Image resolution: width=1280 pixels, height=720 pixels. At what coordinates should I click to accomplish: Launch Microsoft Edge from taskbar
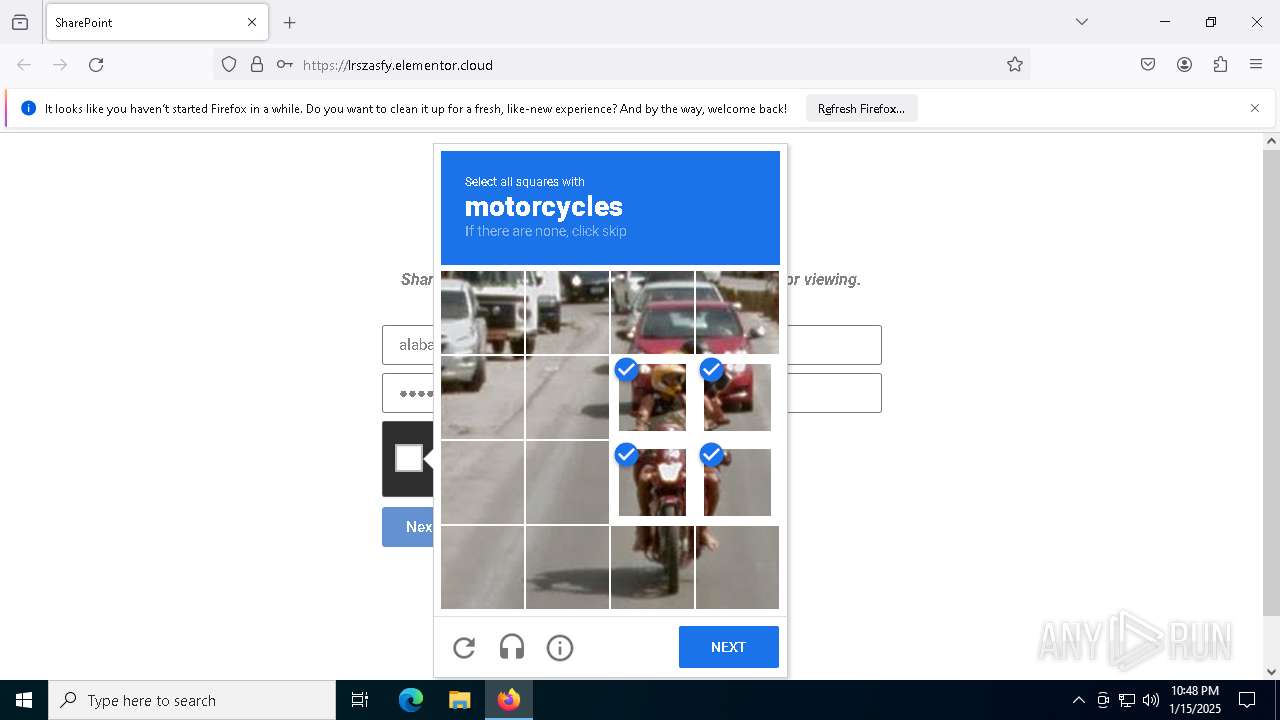click(411, 700)
